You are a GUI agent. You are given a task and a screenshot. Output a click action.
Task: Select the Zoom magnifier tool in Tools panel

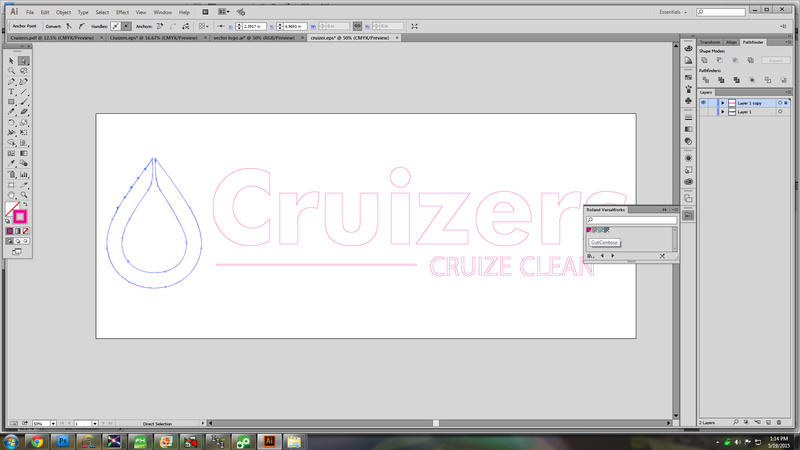23,195
